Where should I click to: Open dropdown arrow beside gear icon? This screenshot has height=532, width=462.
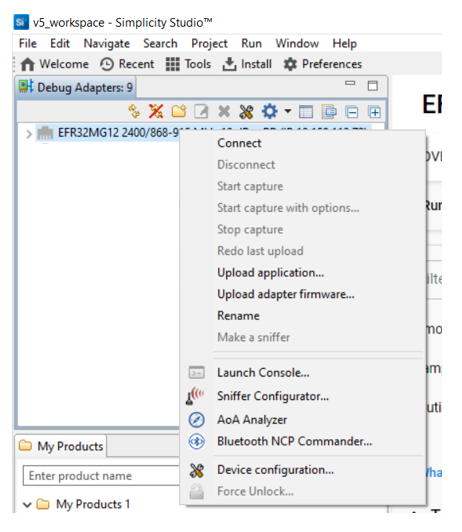288,111
